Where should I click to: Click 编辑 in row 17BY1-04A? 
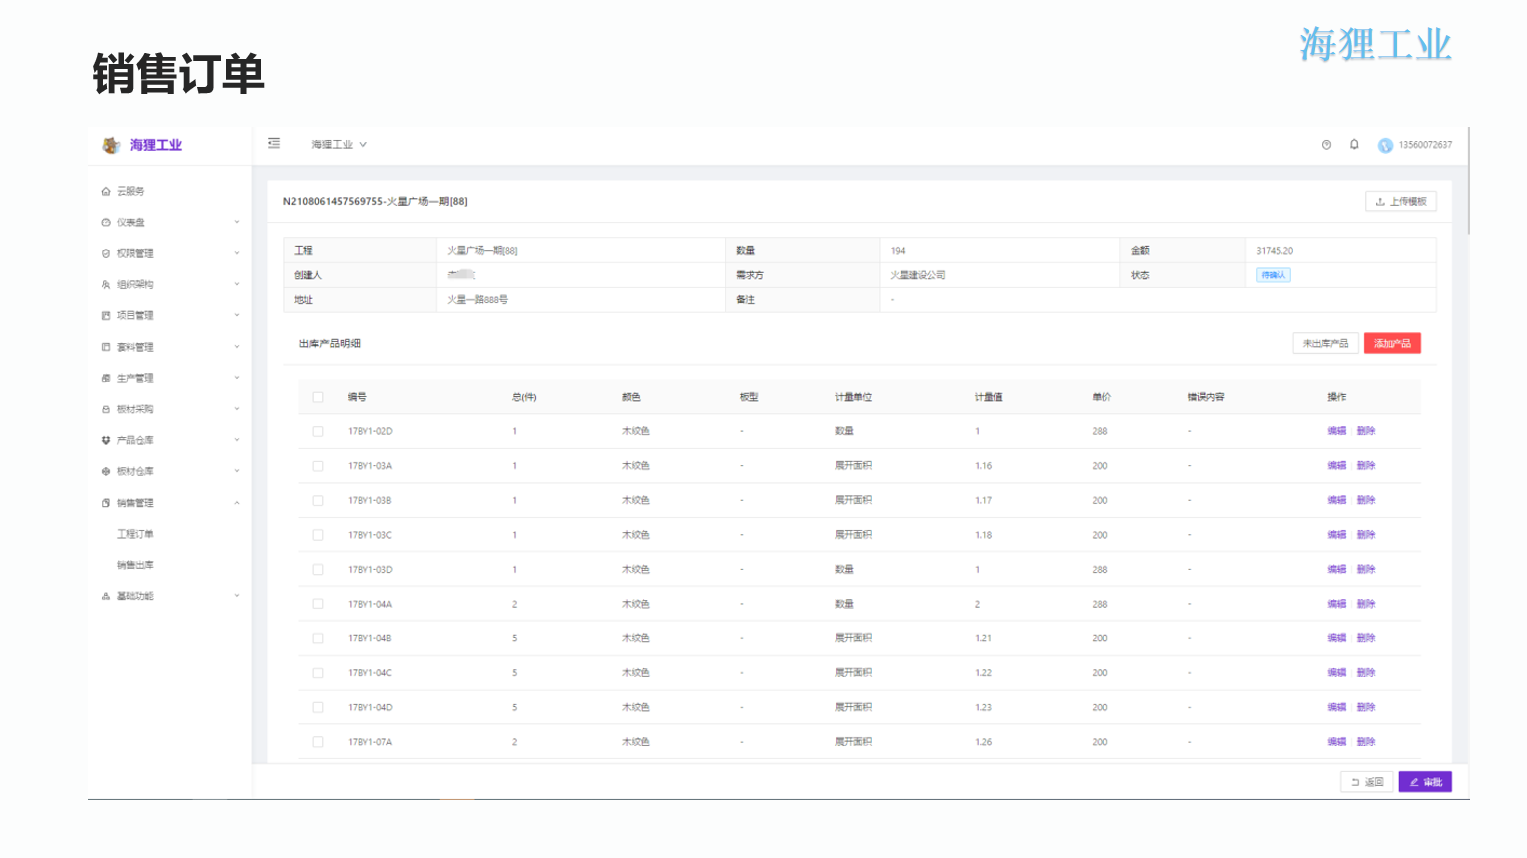[x=1336, y=604]
